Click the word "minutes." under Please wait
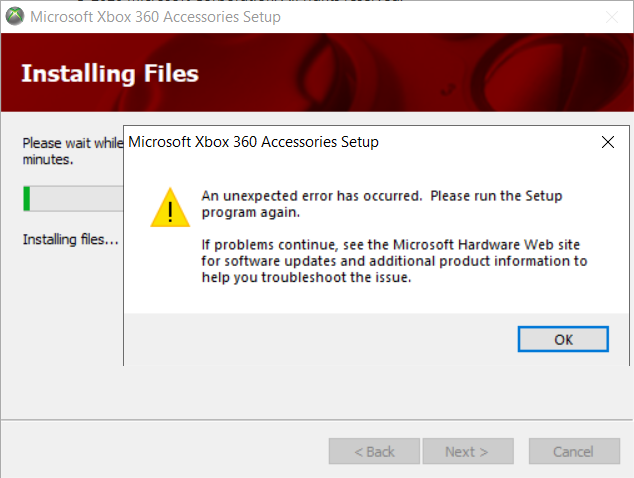This screenshot has width=634, height=478. 48,160
